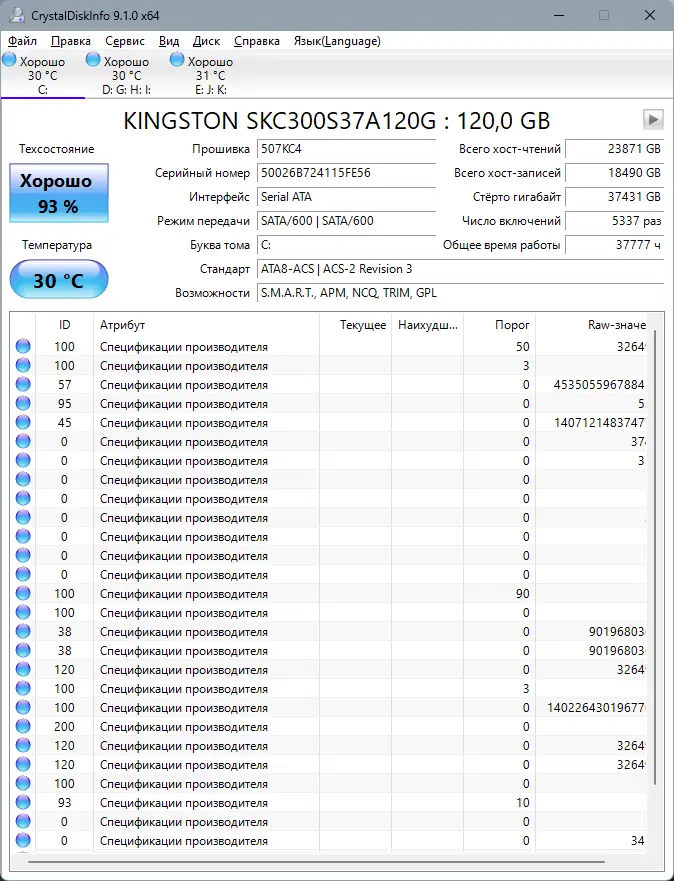Click the Raw-значе column header

(591, 325)
